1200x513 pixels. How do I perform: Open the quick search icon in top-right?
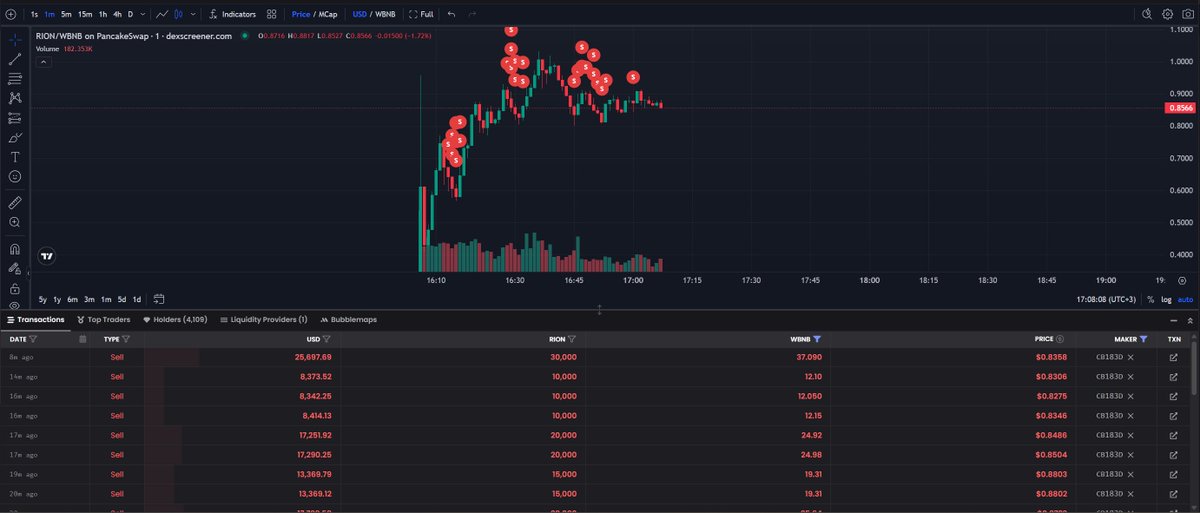pyautogui.click(x=1148, y=14)
